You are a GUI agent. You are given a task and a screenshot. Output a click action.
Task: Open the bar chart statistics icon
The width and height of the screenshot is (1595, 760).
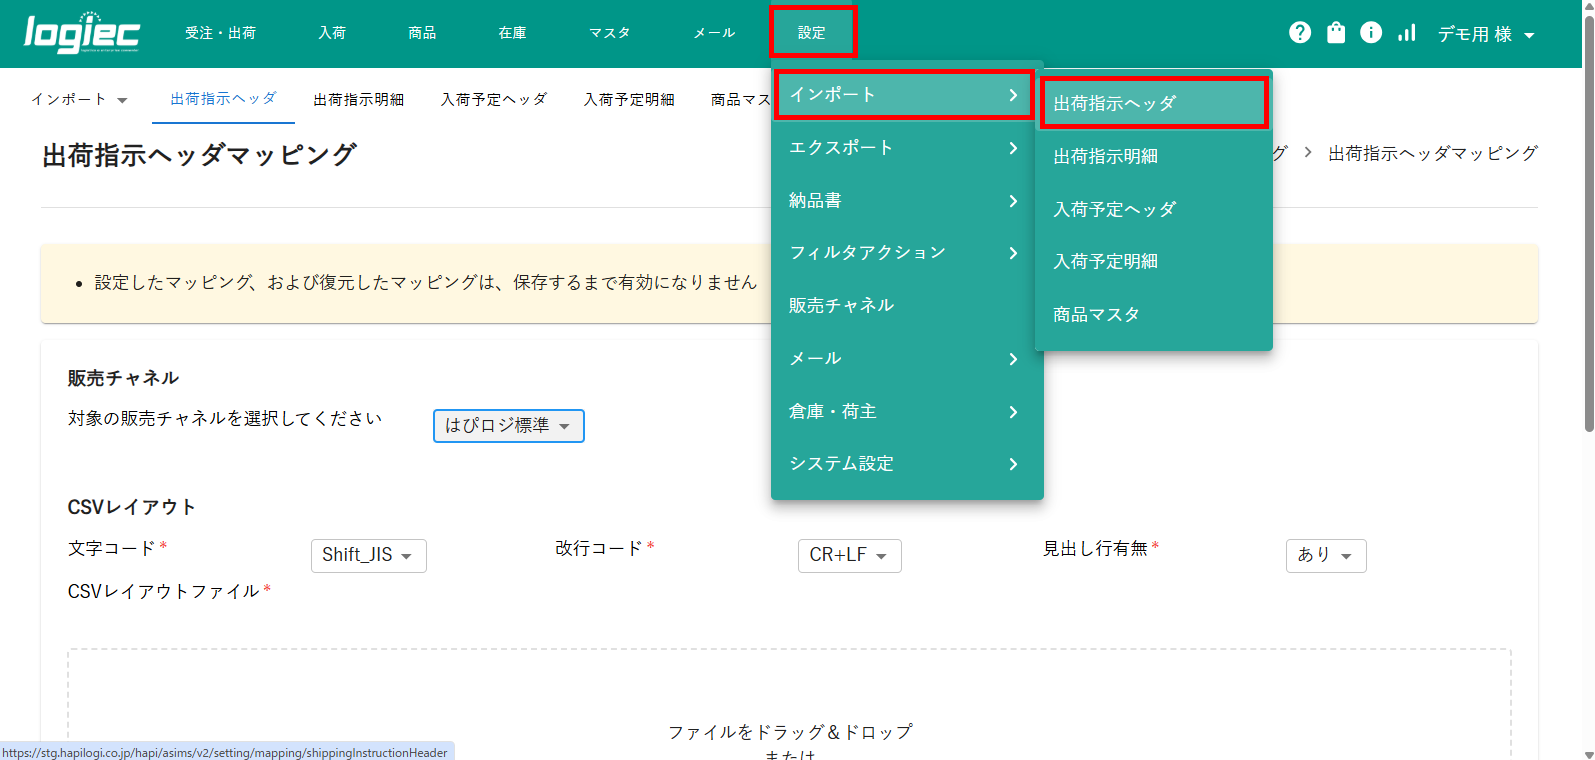click(1407, 33)
